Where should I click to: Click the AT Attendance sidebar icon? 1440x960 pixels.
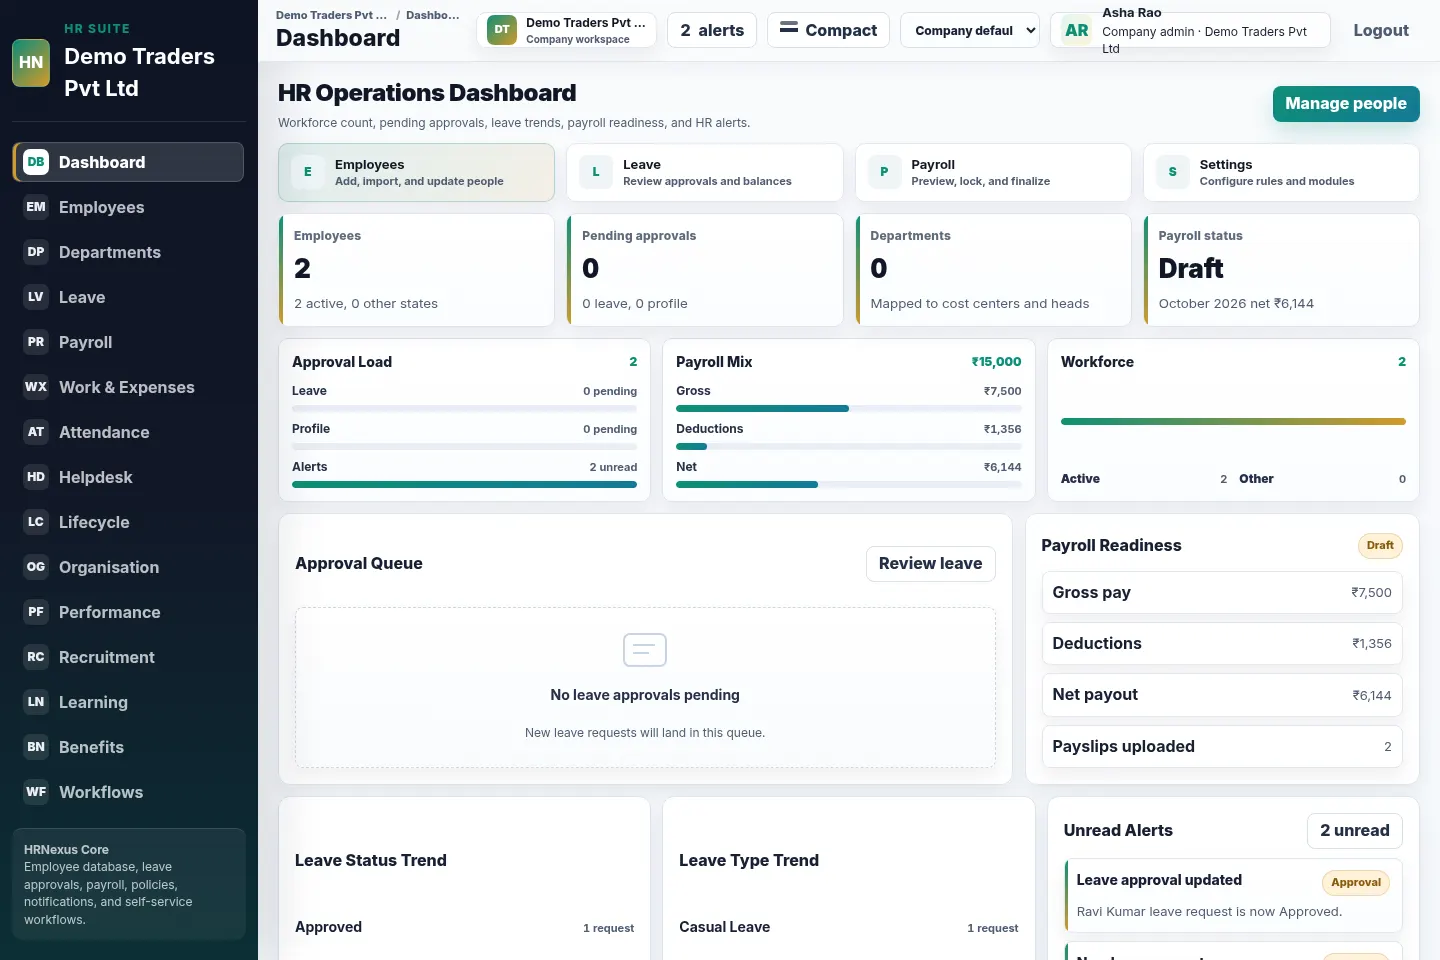pyautogui.click(x=36, y=432)
